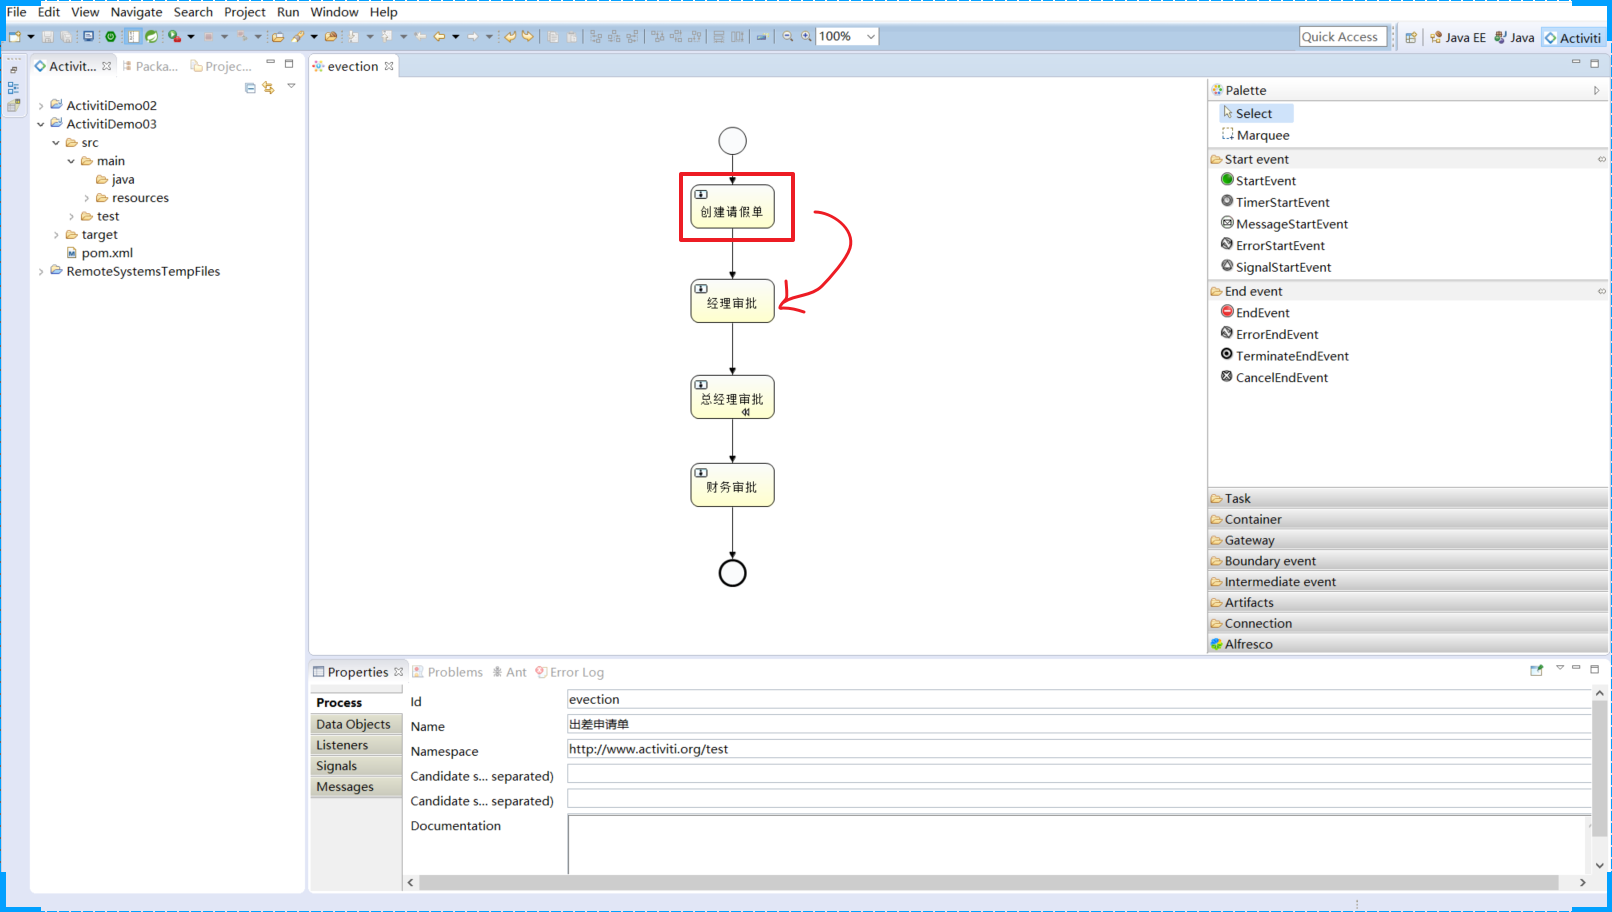Select the 经理审批 task node
This screenshot has width=1612, height=912.
[732, 301]
